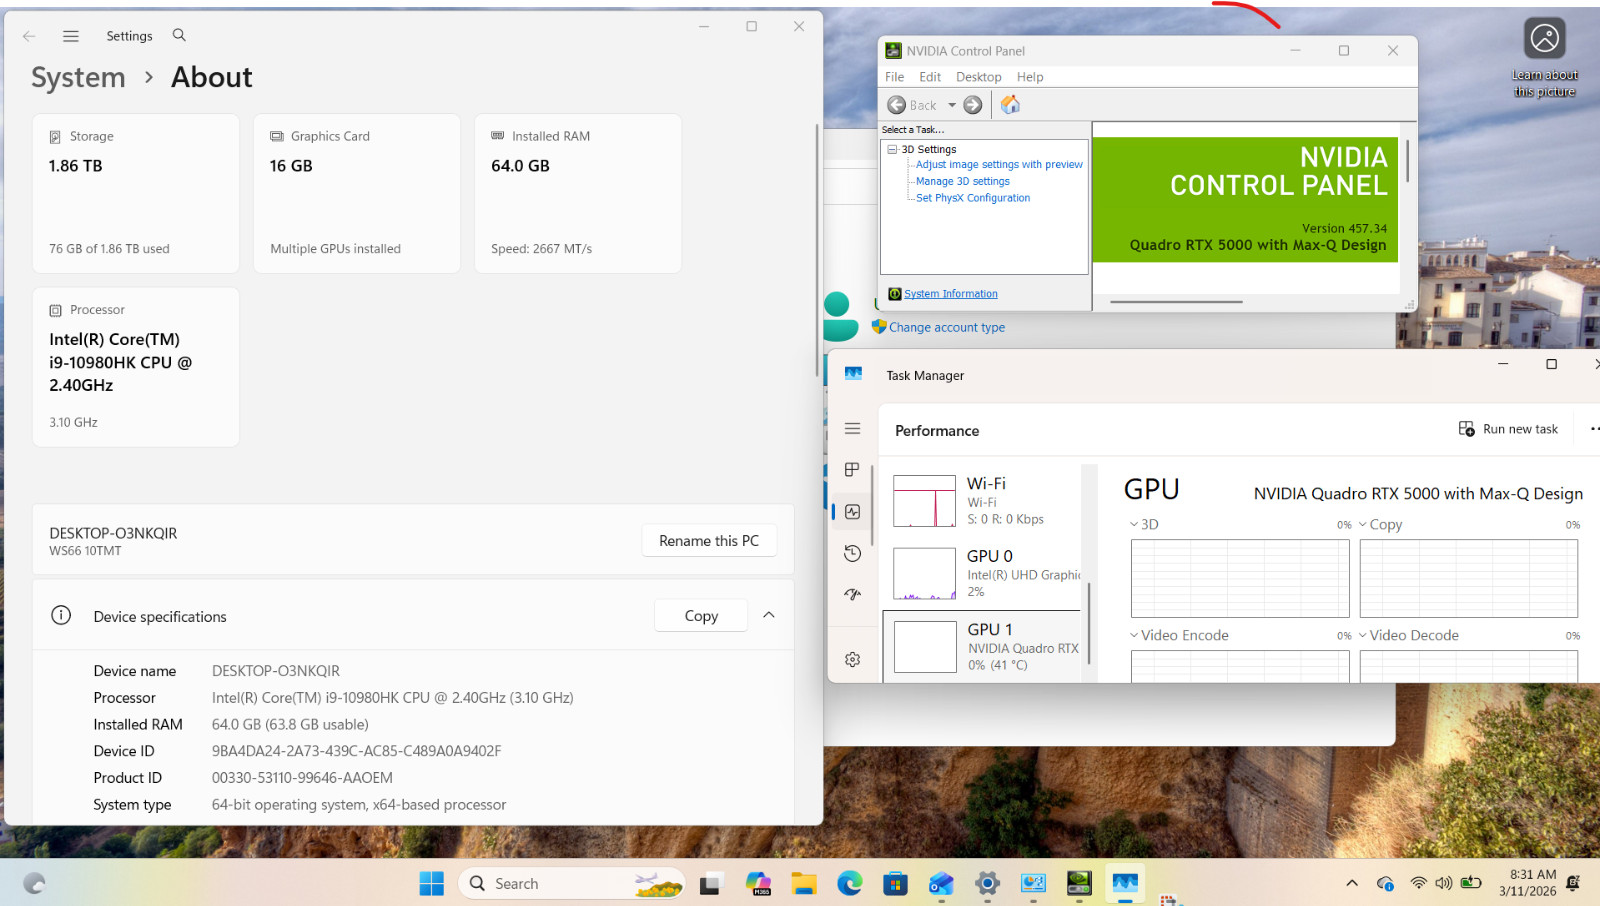Open the Startup apps icon in Task Manager
Viewport: 1600px width, 906px height.
tap(852, 594)
